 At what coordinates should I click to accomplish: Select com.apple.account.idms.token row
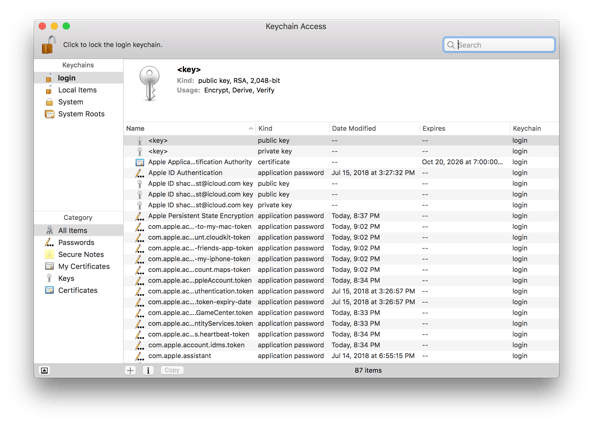tap(341, 345)
